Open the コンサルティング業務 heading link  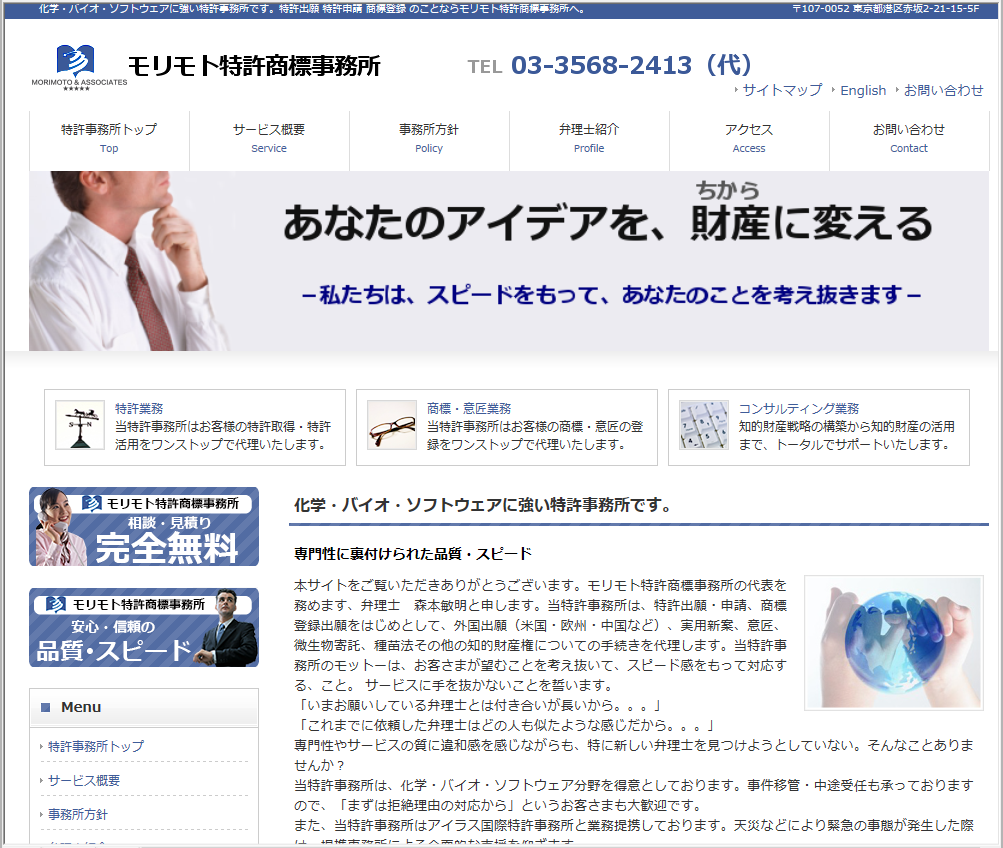[799, 408]
